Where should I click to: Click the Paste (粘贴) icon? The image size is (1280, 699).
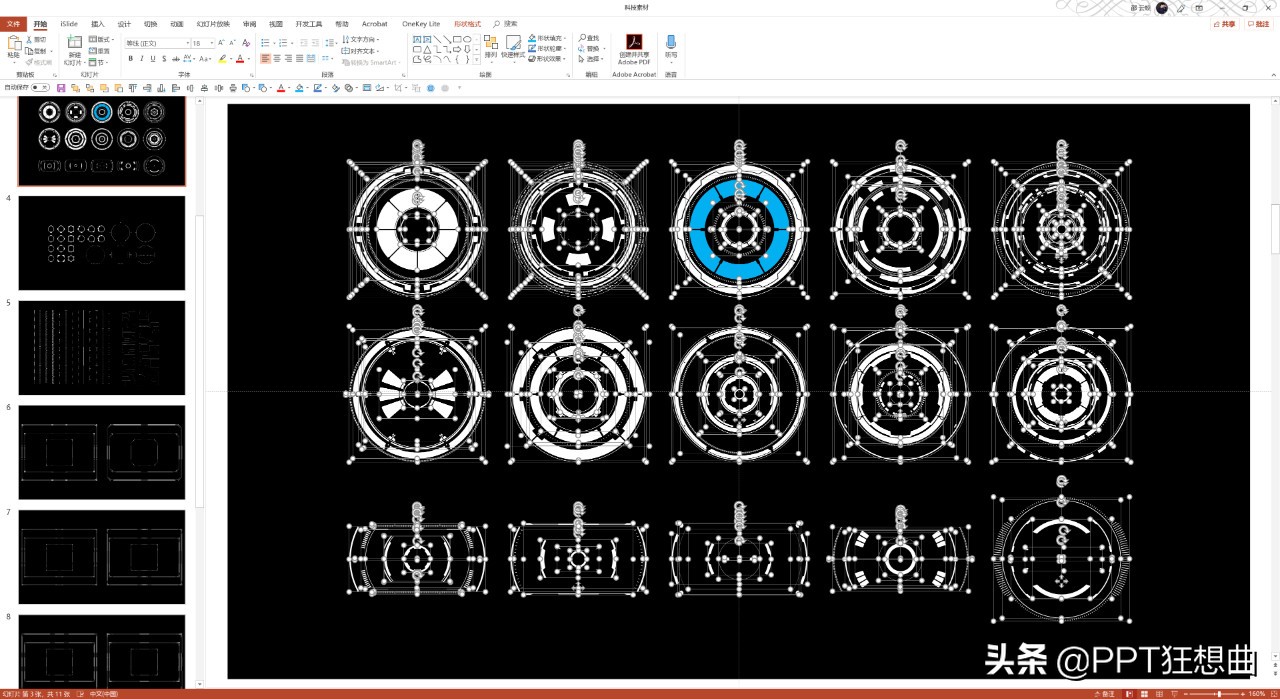14,43
